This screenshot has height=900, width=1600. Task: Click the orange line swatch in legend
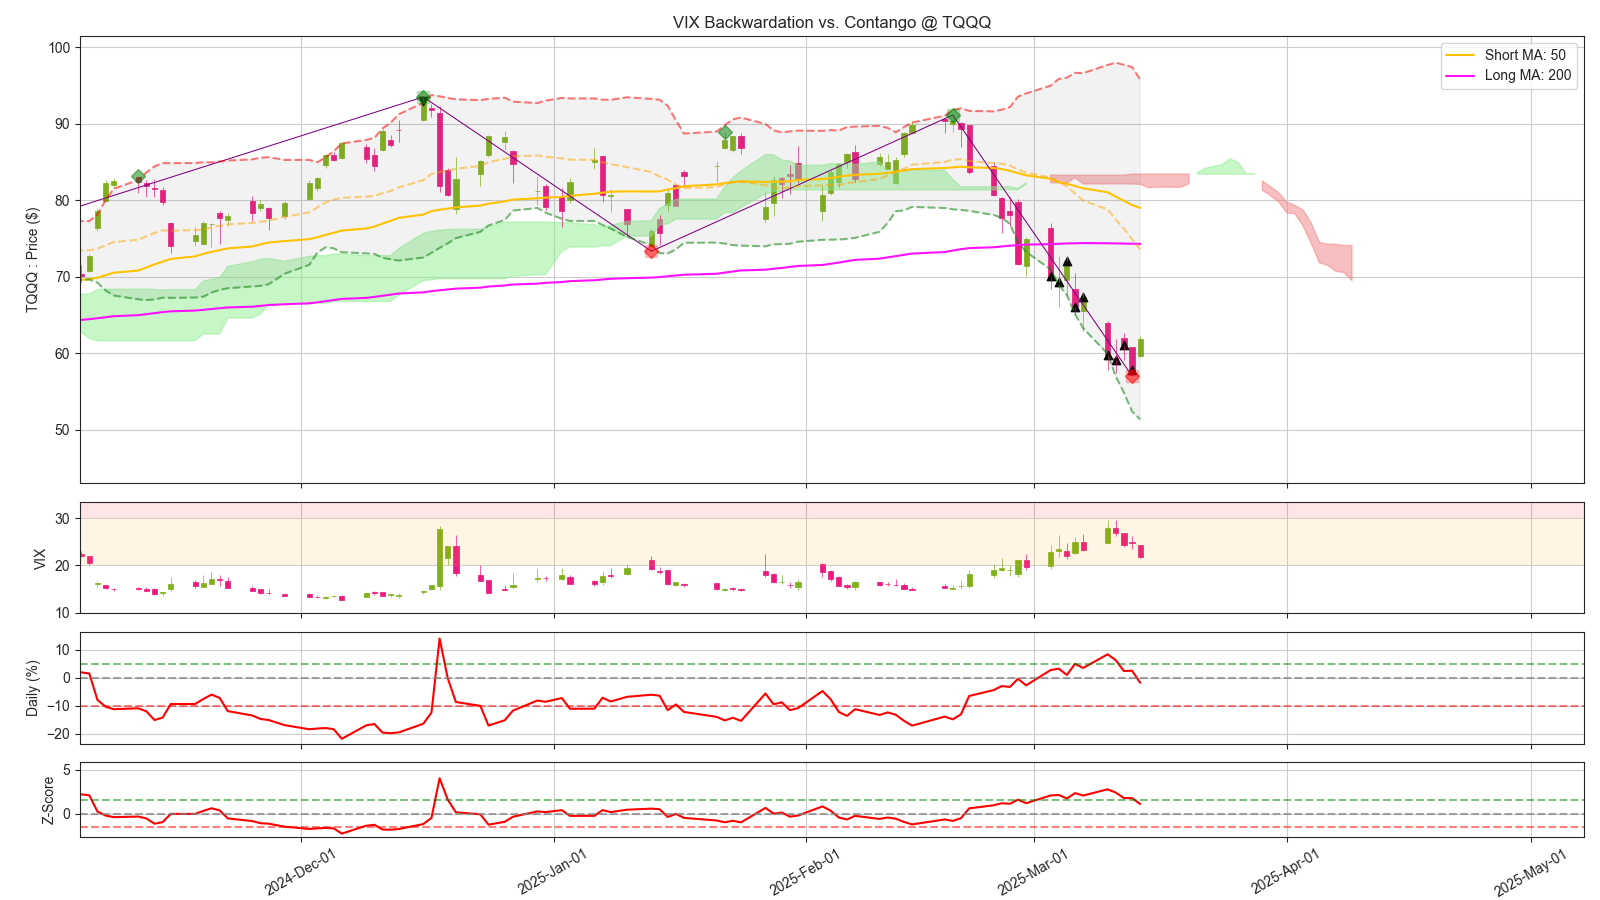[1461, 55]
